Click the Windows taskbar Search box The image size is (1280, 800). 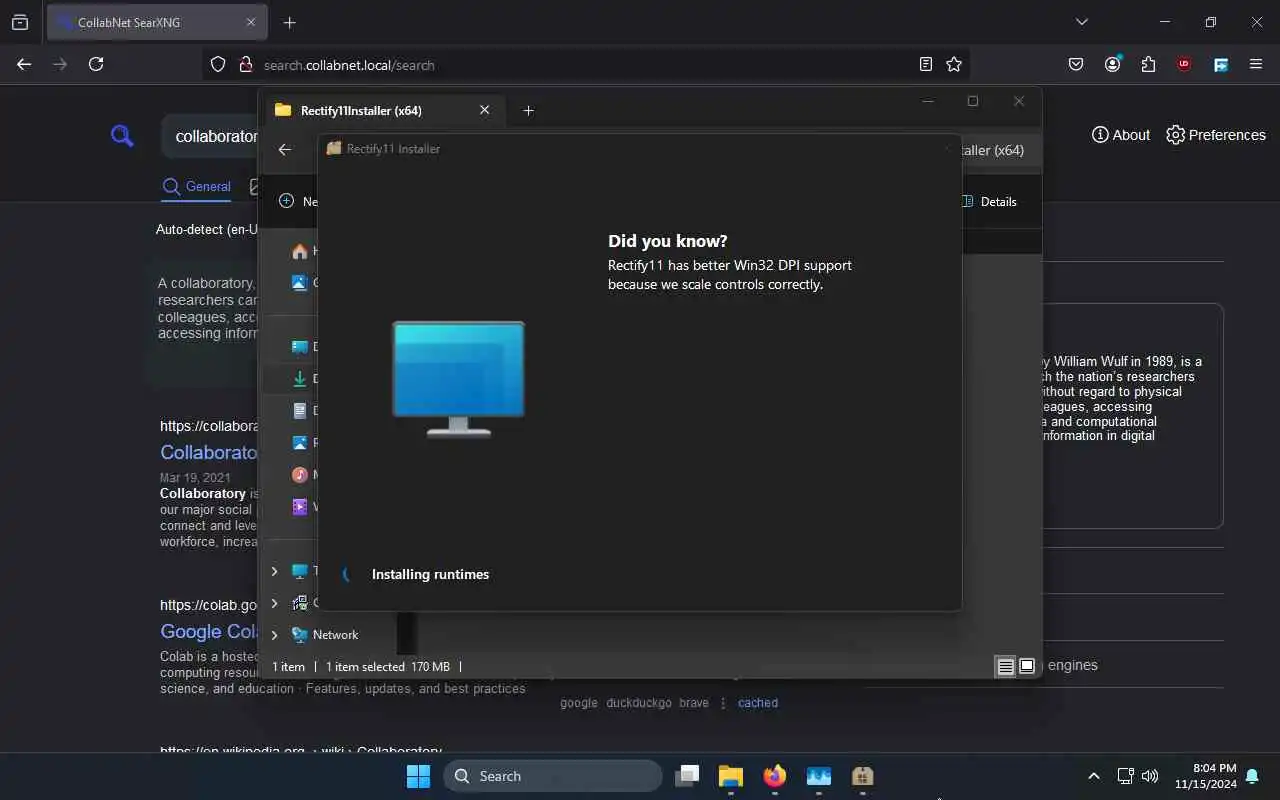pos(553,776)
